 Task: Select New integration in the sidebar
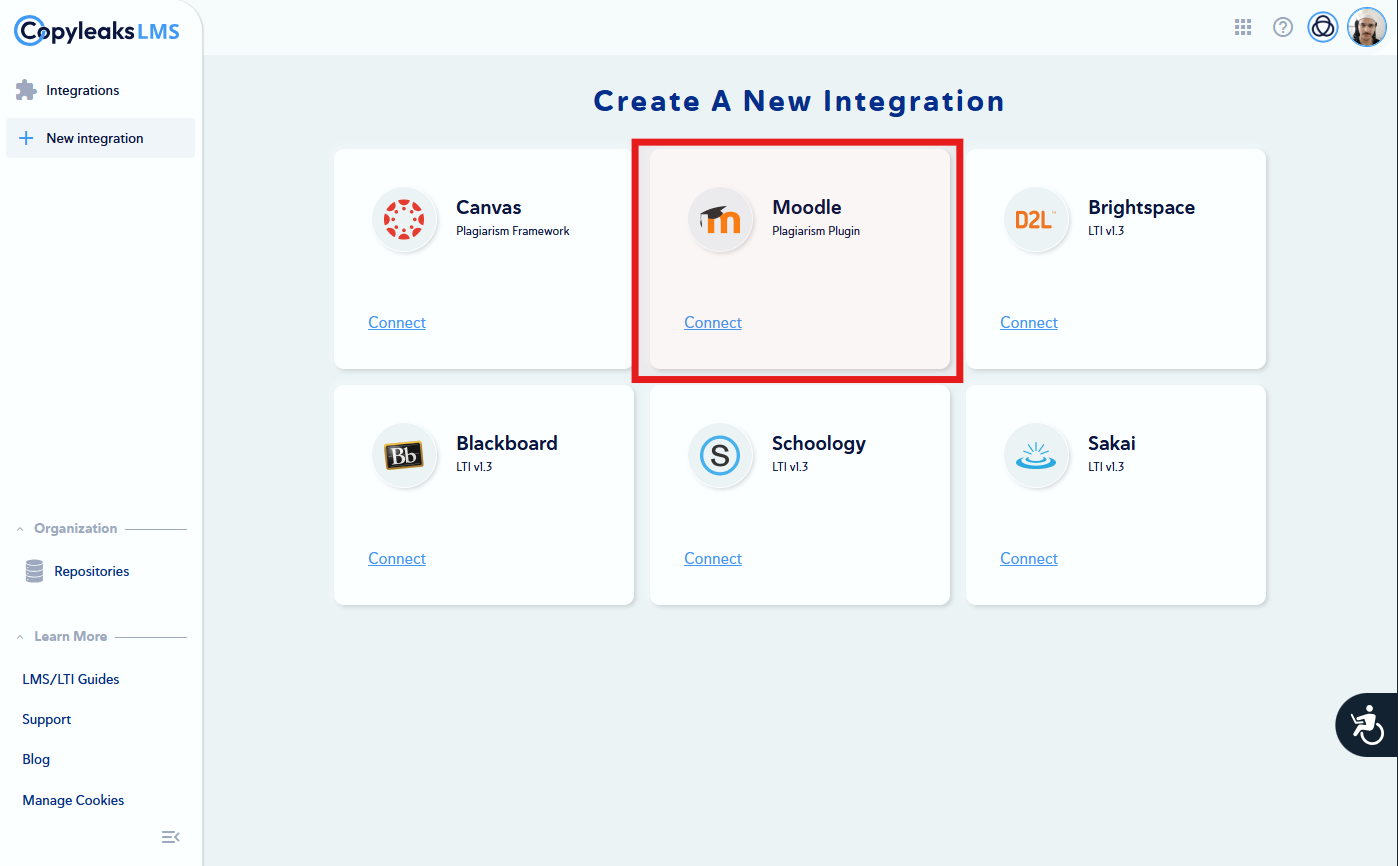tap(100, 138)
